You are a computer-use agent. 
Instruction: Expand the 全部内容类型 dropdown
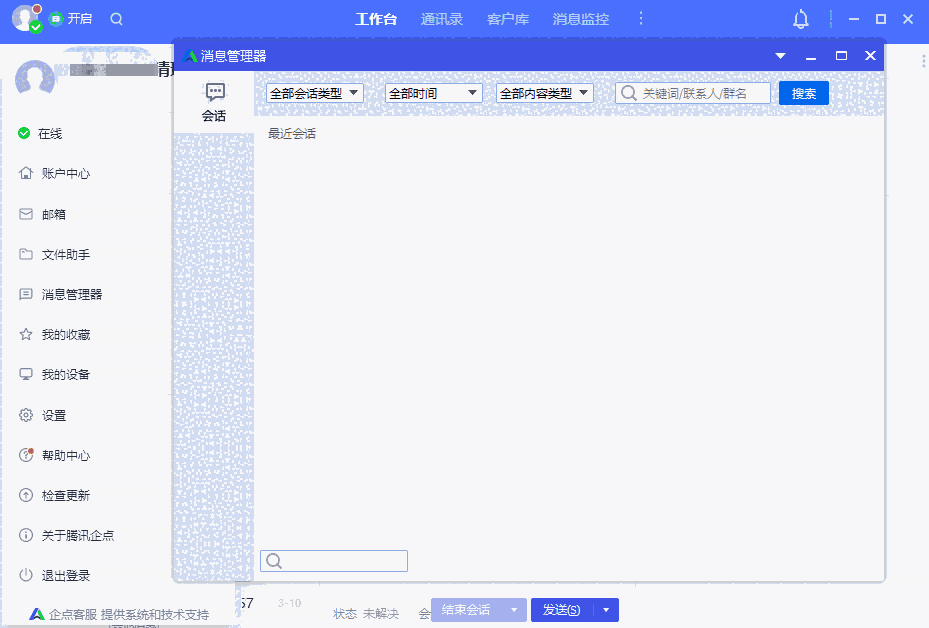[544, 93]
